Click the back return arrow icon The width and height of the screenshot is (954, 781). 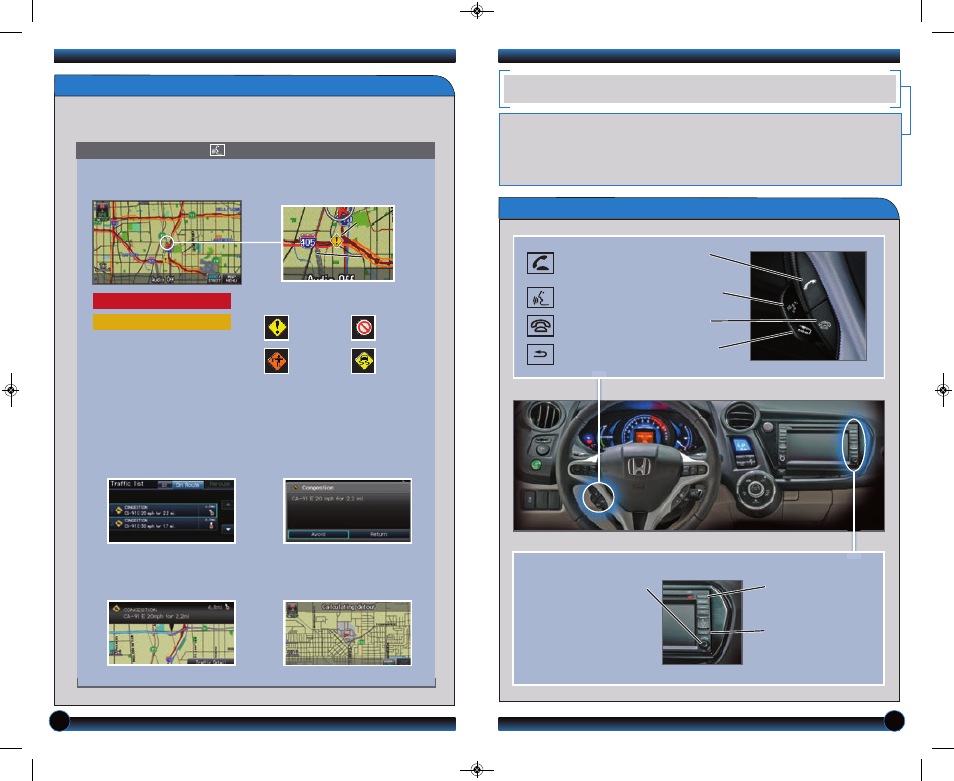pos(540,354)
